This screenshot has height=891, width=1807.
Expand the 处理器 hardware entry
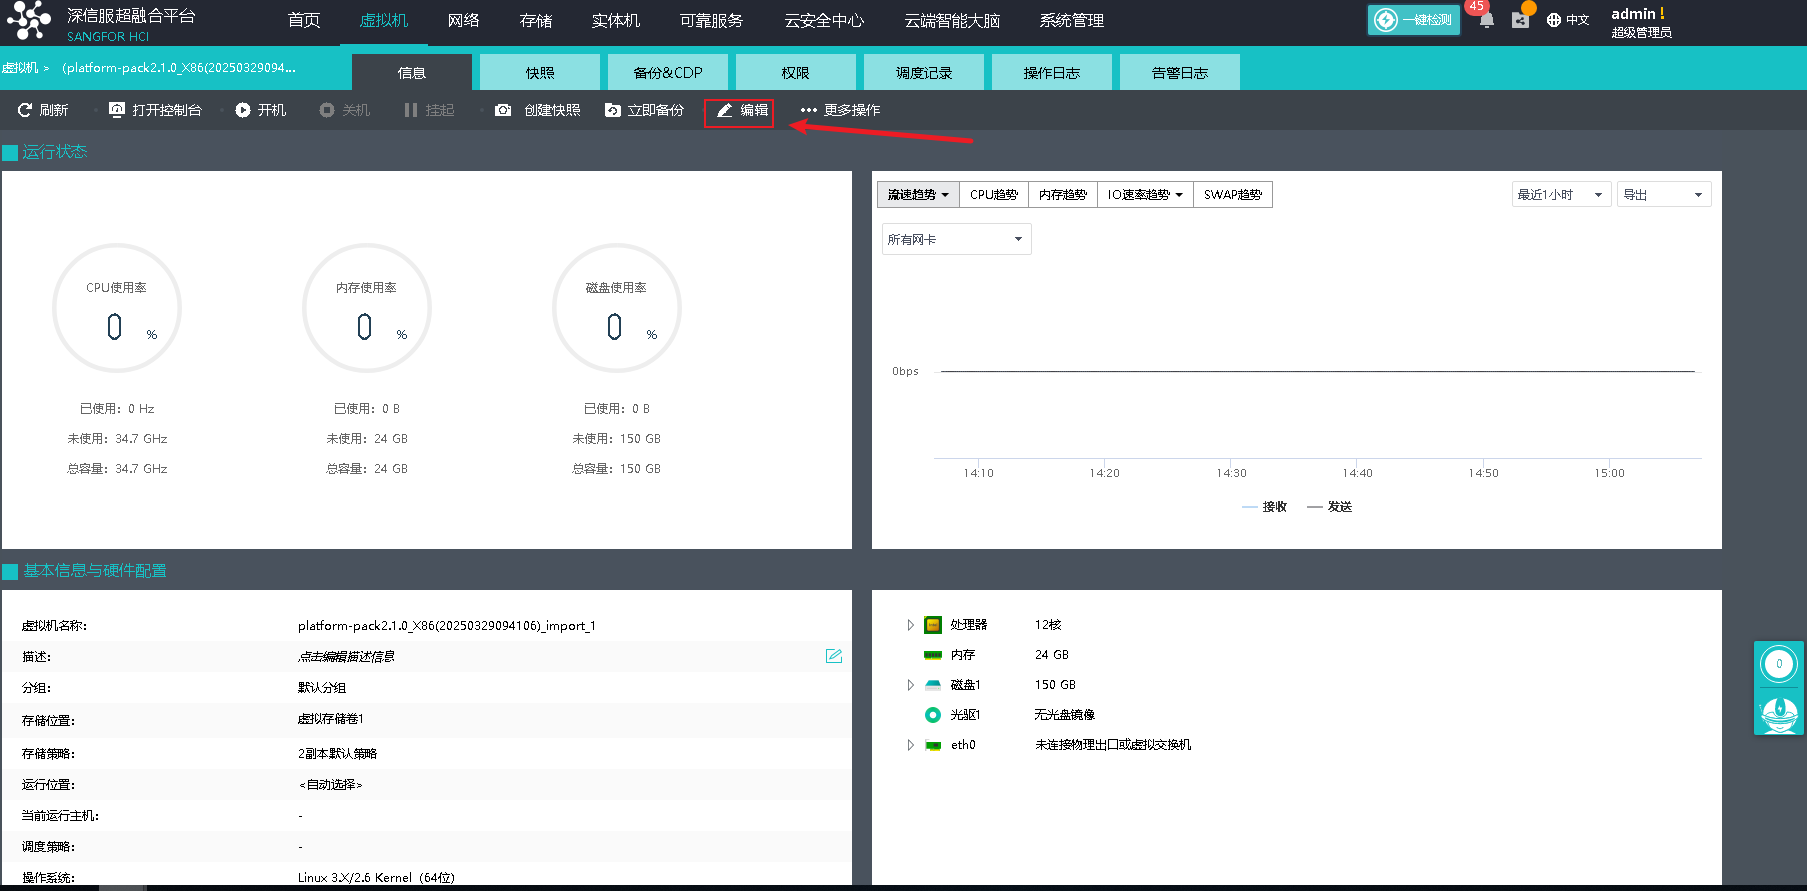910,625
